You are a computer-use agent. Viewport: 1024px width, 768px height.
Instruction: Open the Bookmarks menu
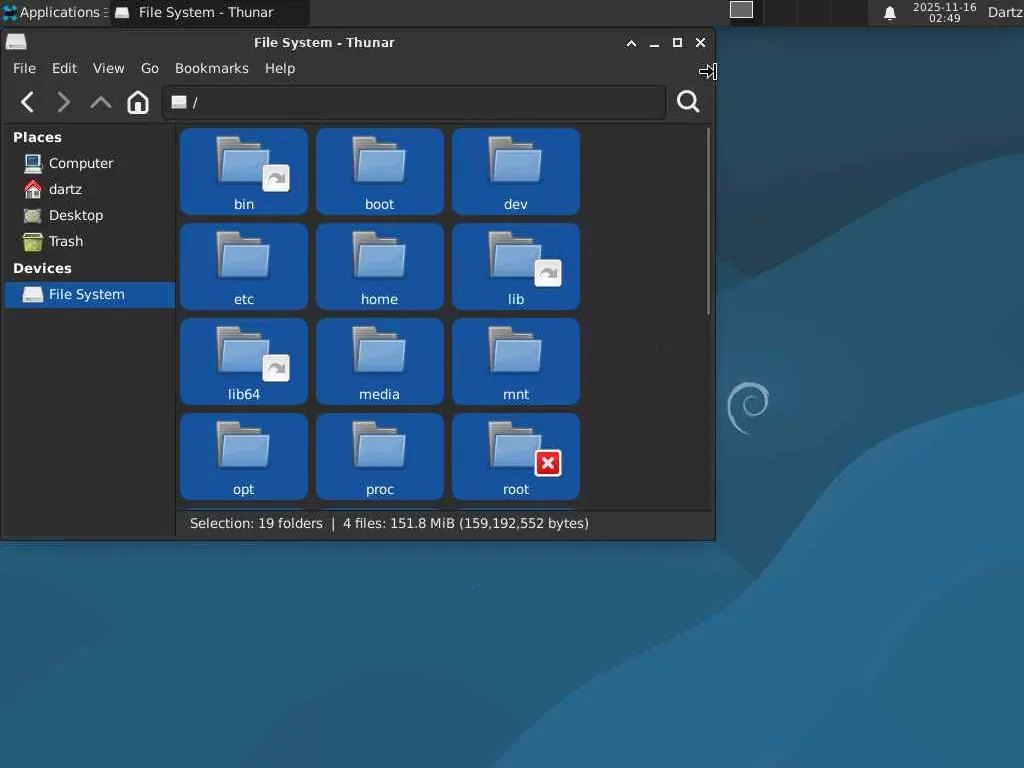pos(211,68)
